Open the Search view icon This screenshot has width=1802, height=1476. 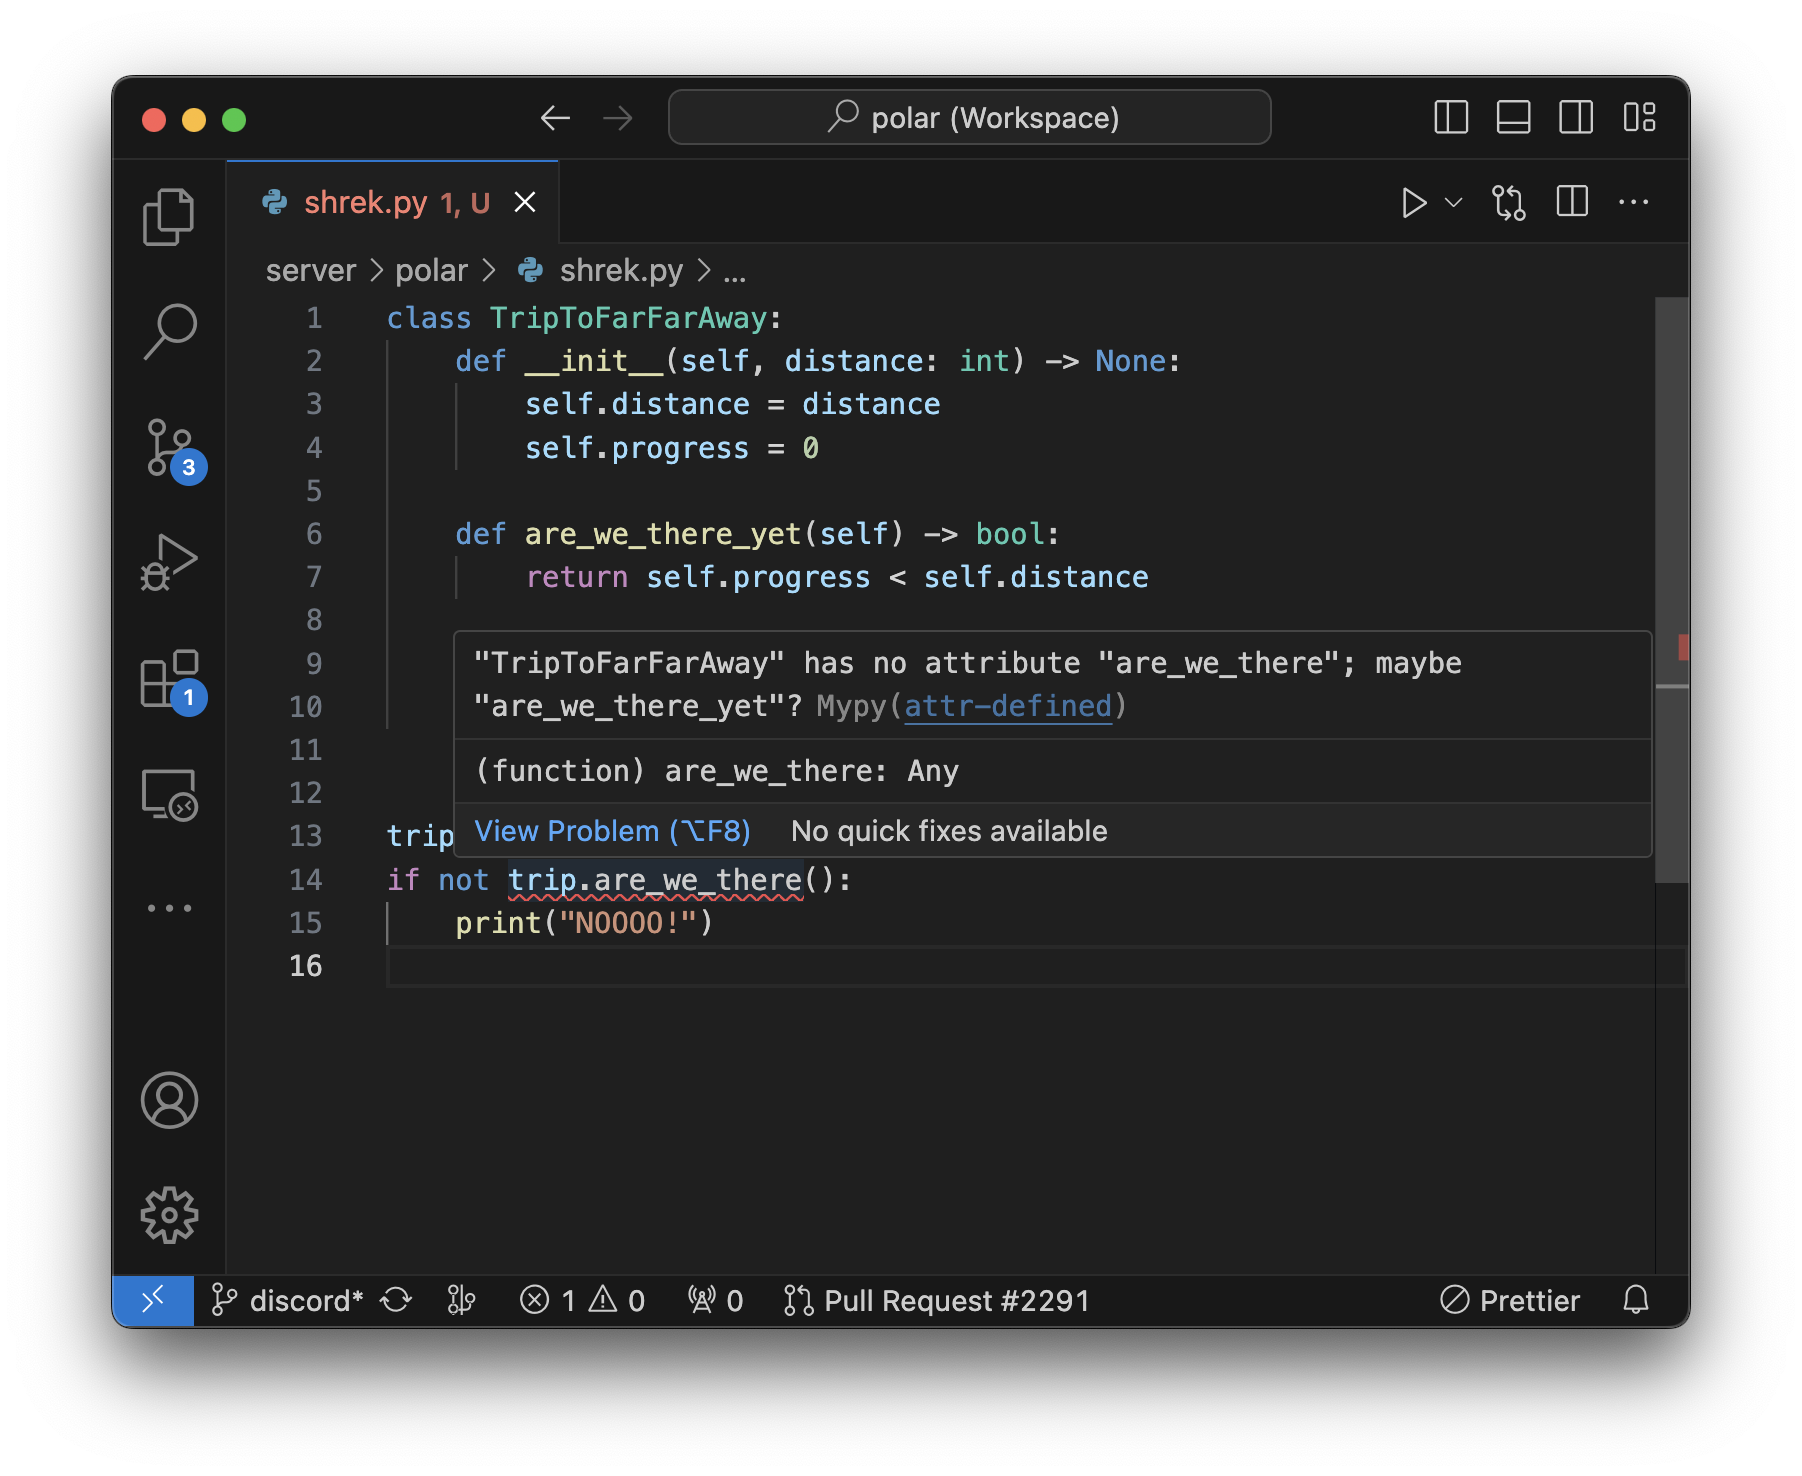pos(169,331)
